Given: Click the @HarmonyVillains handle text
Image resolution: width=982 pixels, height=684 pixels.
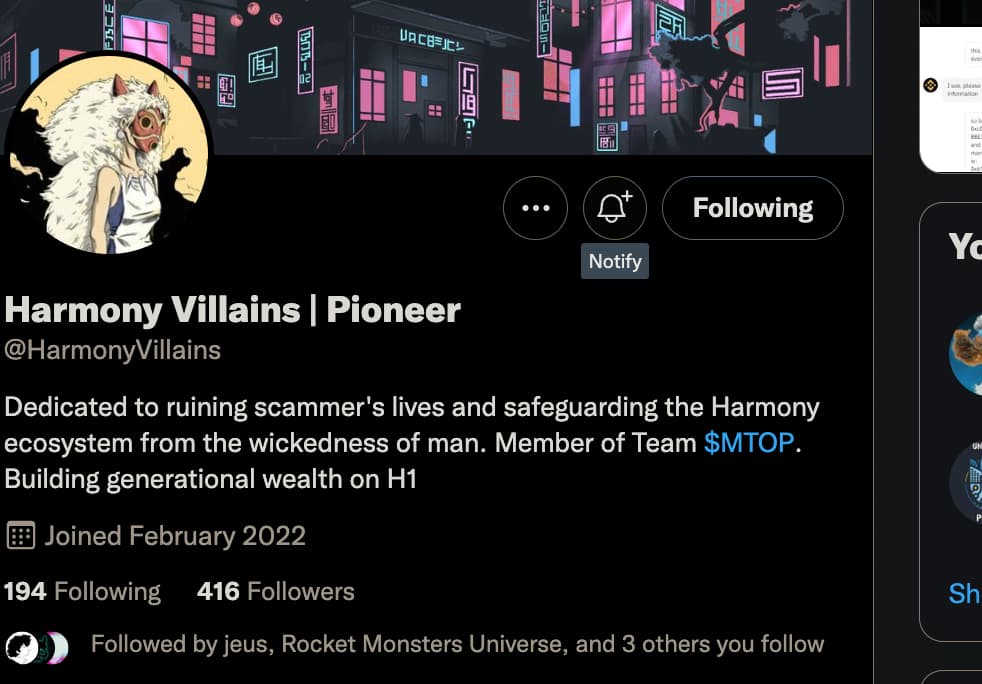Looking at the screenshot, I should pyautogui.click(x=112, y=350).
